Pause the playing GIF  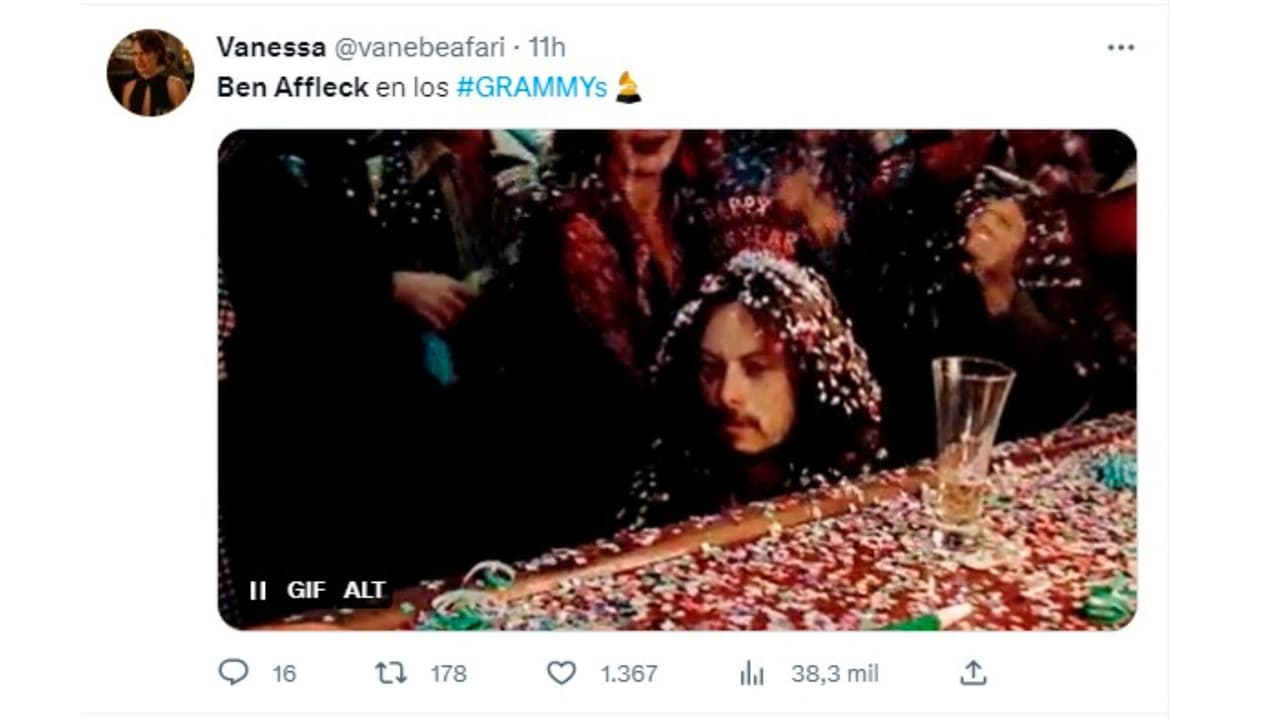click(x=258, y=590)
